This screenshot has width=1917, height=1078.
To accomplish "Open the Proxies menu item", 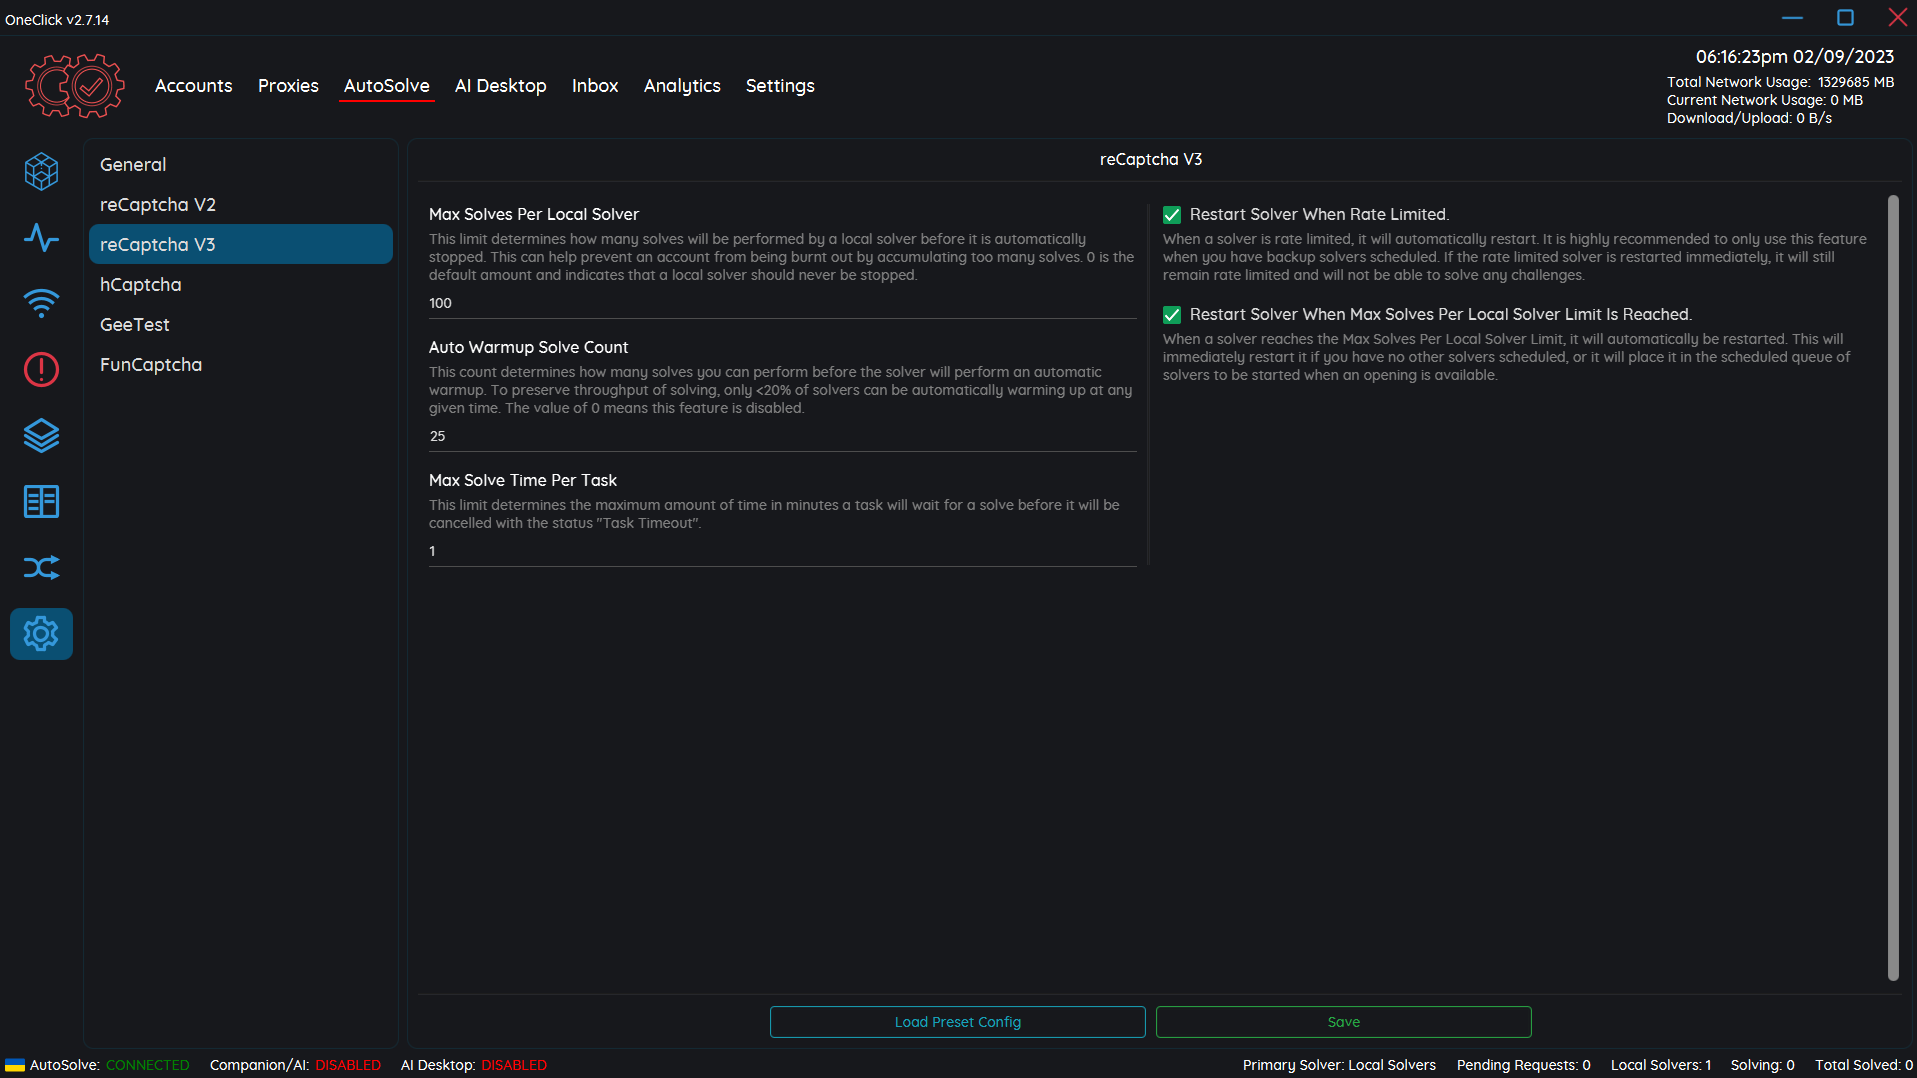I will pos(287,86).
